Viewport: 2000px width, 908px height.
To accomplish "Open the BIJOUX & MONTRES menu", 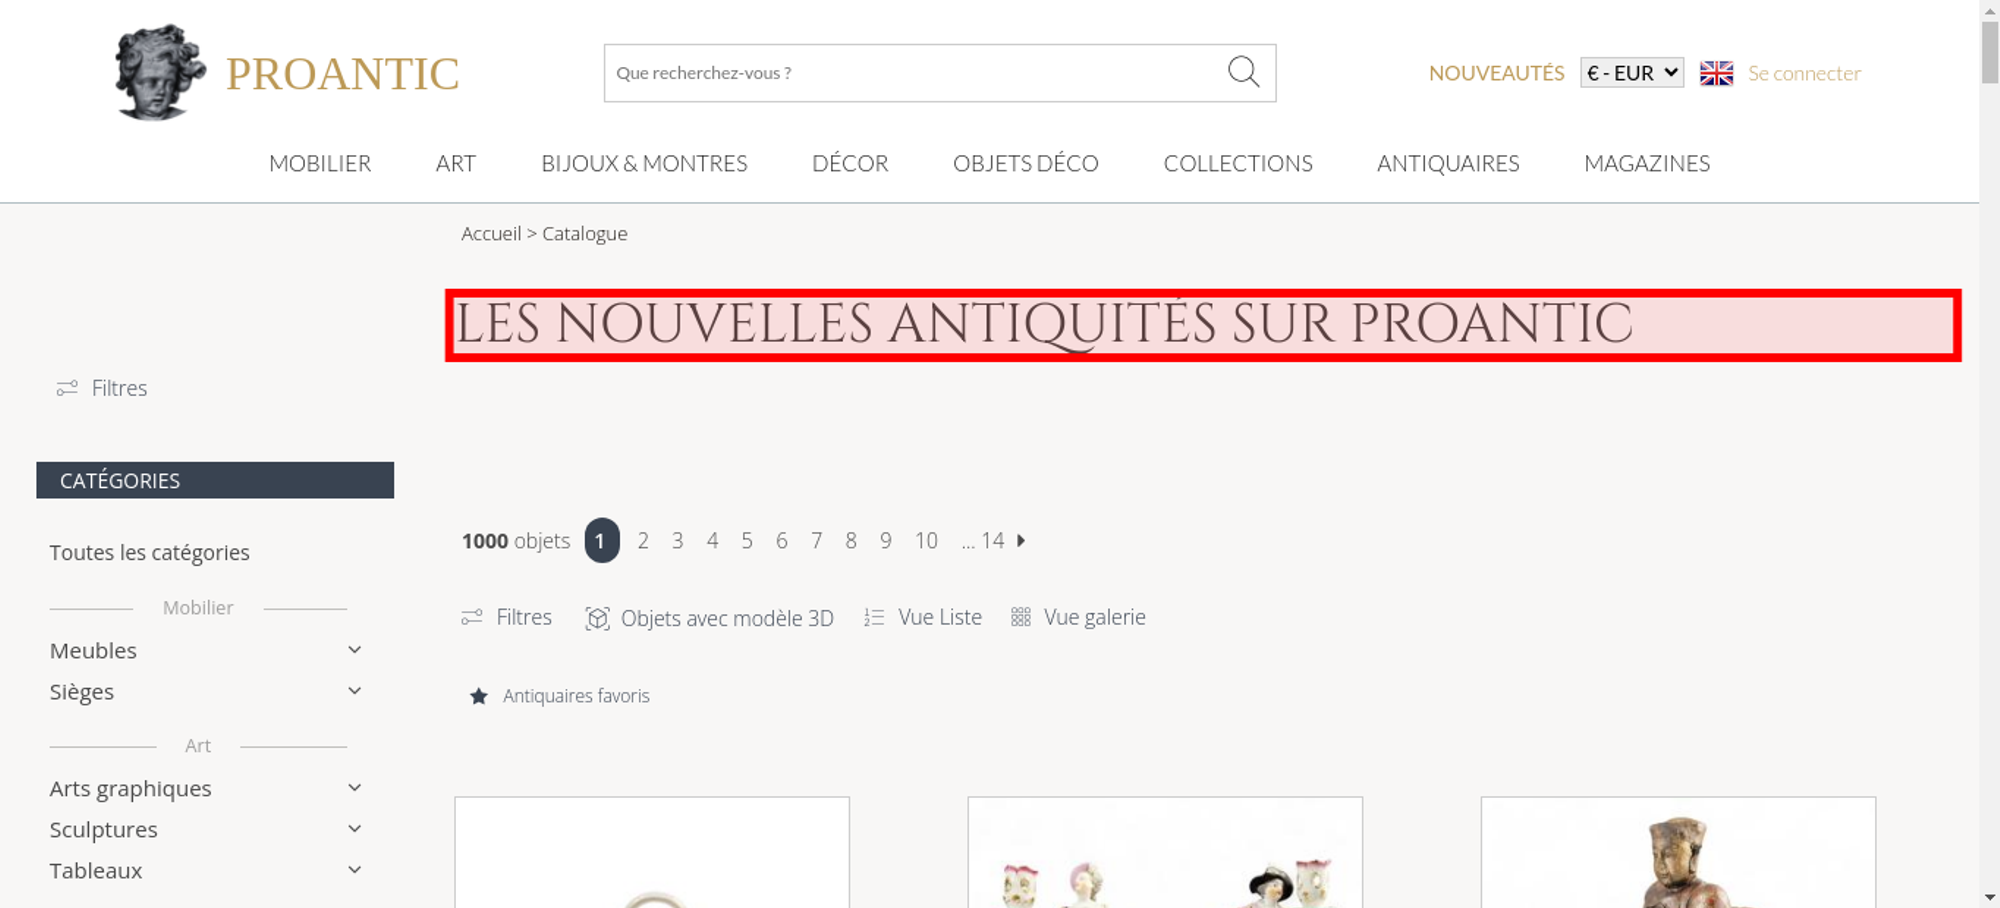I will click(x=644, y=163).
